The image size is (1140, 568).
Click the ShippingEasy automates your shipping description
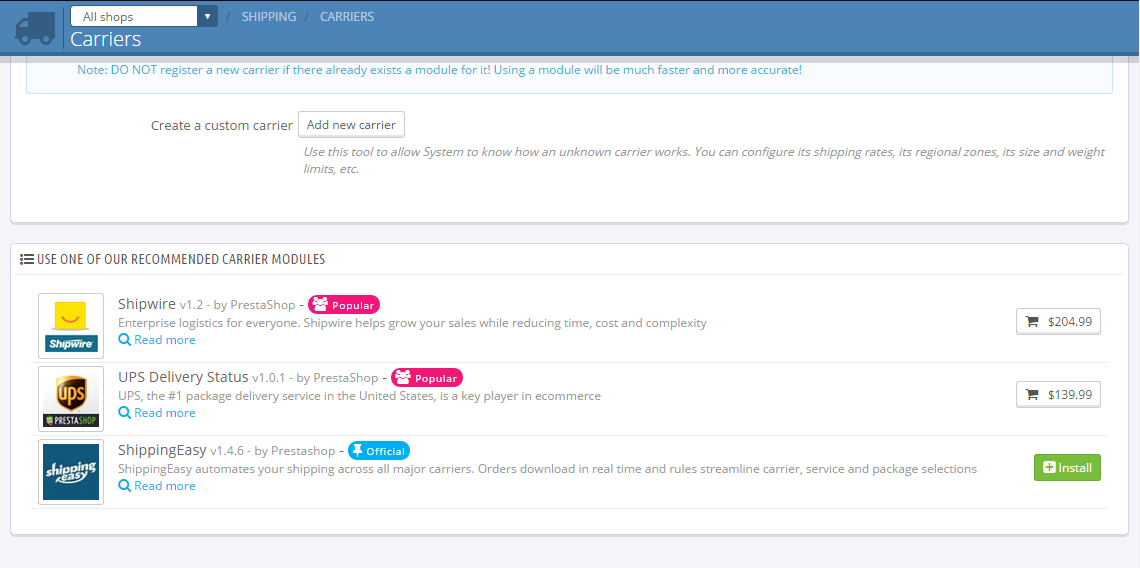pyautogui.click(x=547, y=468)
